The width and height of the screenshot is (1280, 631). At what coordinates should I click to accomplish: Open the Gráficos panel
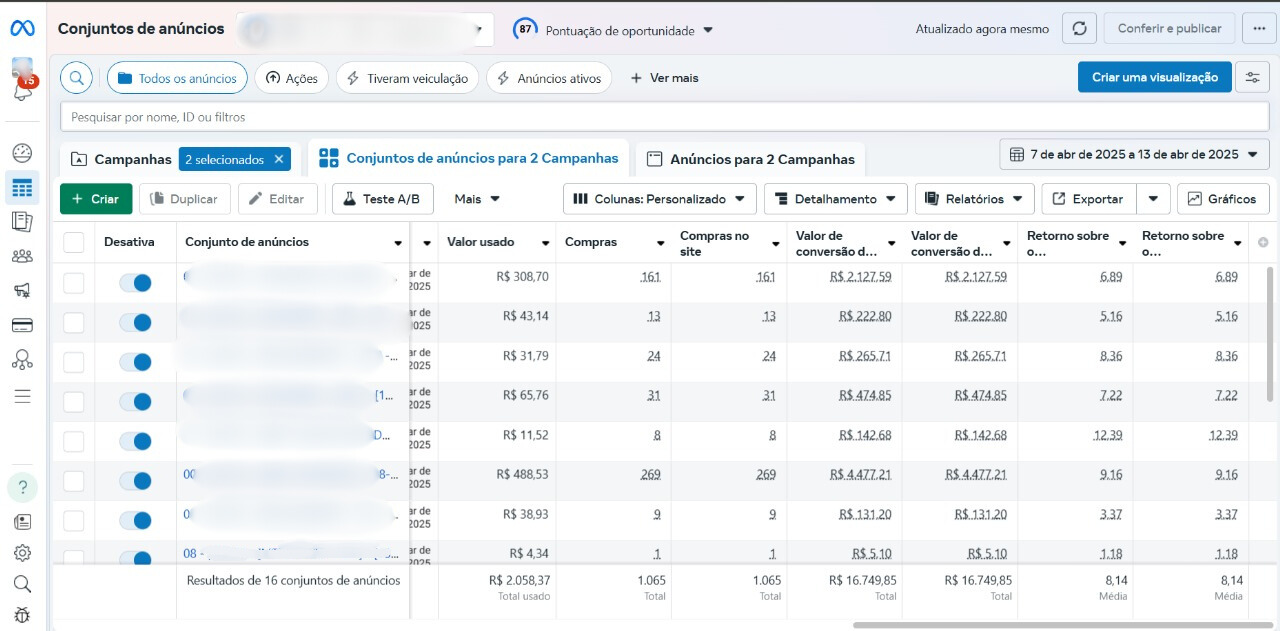coord(1223,199)
